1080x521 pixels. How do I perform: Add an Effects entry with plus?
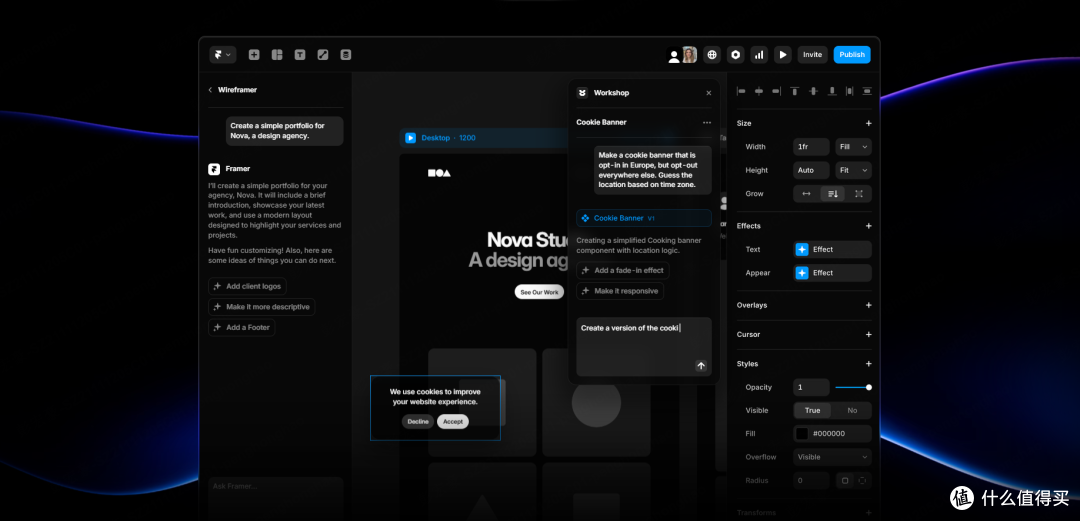click(x=869, y=226)
